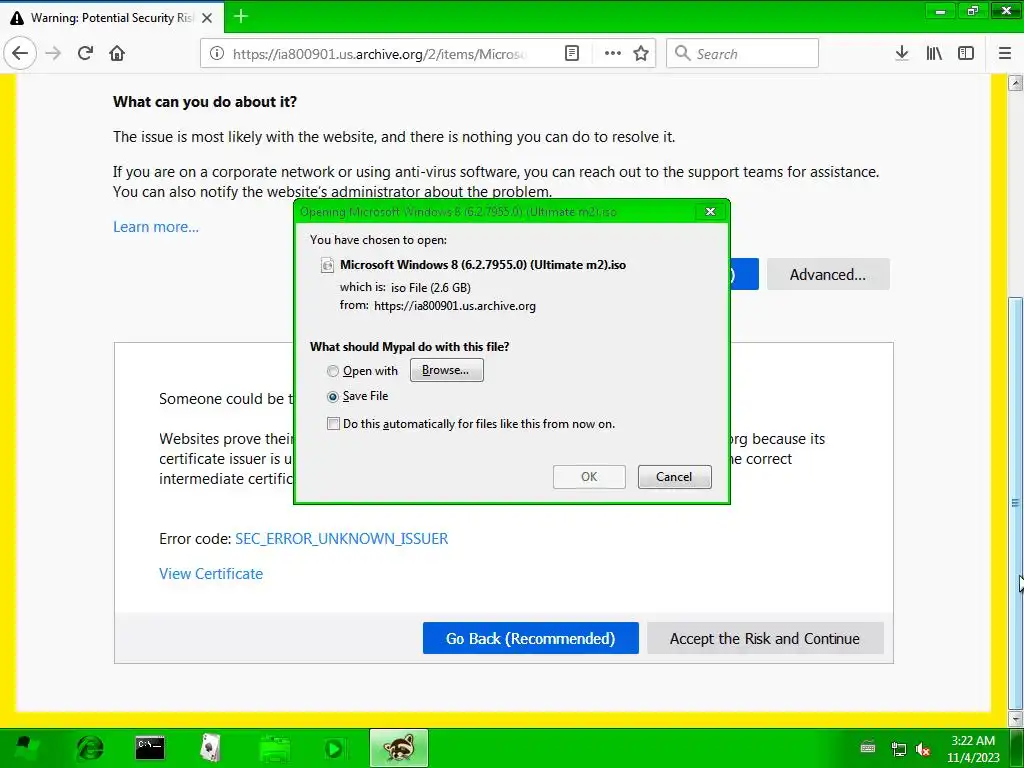Open the Learn more link
Viewport: 1024px width, 768px height.
coord(156,227)
